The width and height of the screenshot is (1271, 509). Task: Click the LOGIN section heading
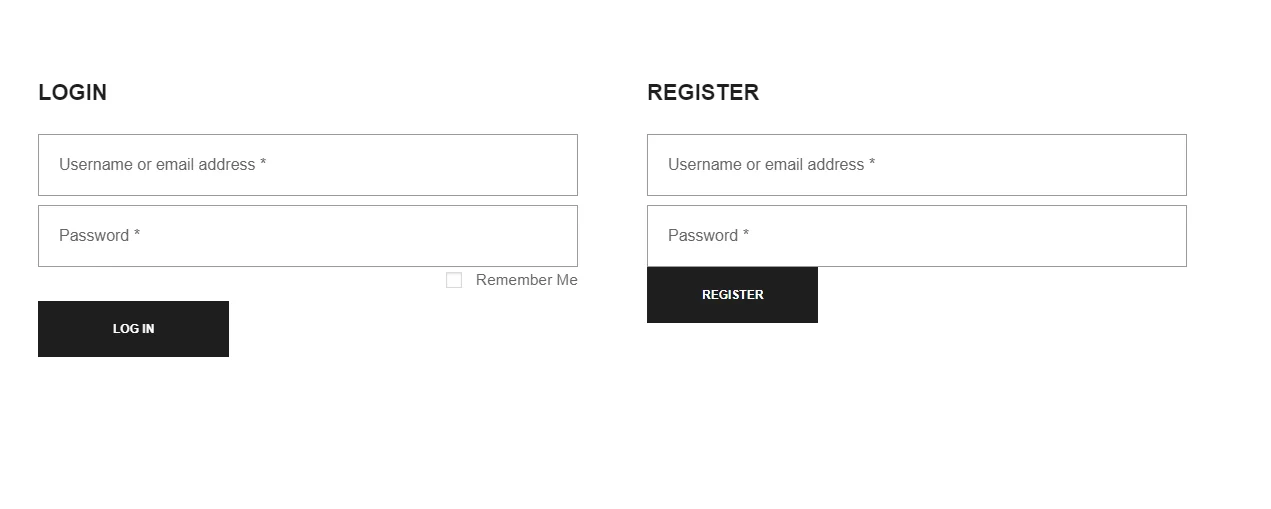[x=72, y=92]
